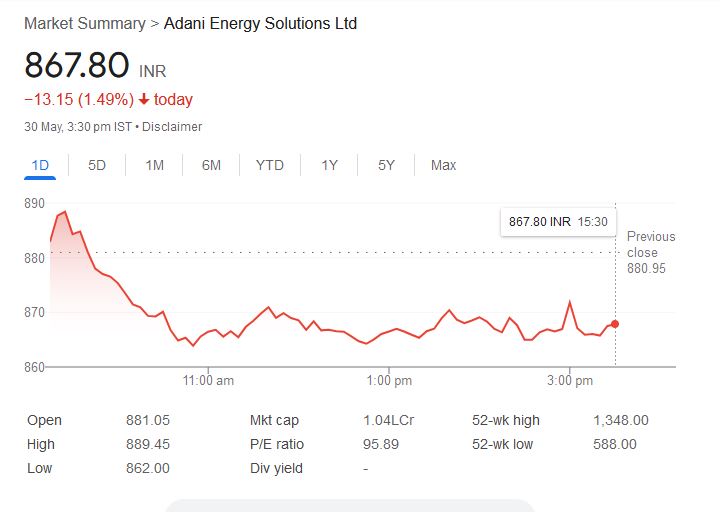The image size is (720, 512).
Task: Open the Market Summary breadcrumb link
Action: [84, 23]
